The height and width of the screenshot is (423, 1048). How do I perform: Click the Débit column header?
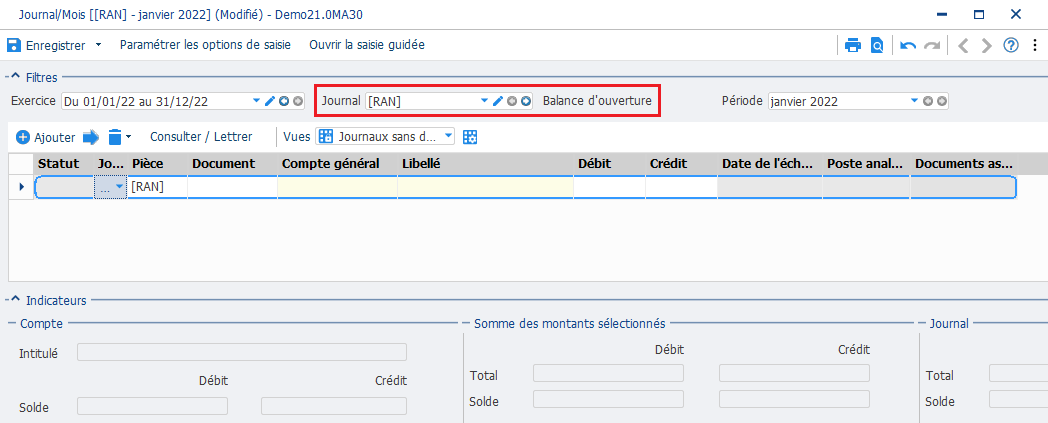[x=609, y=164]
